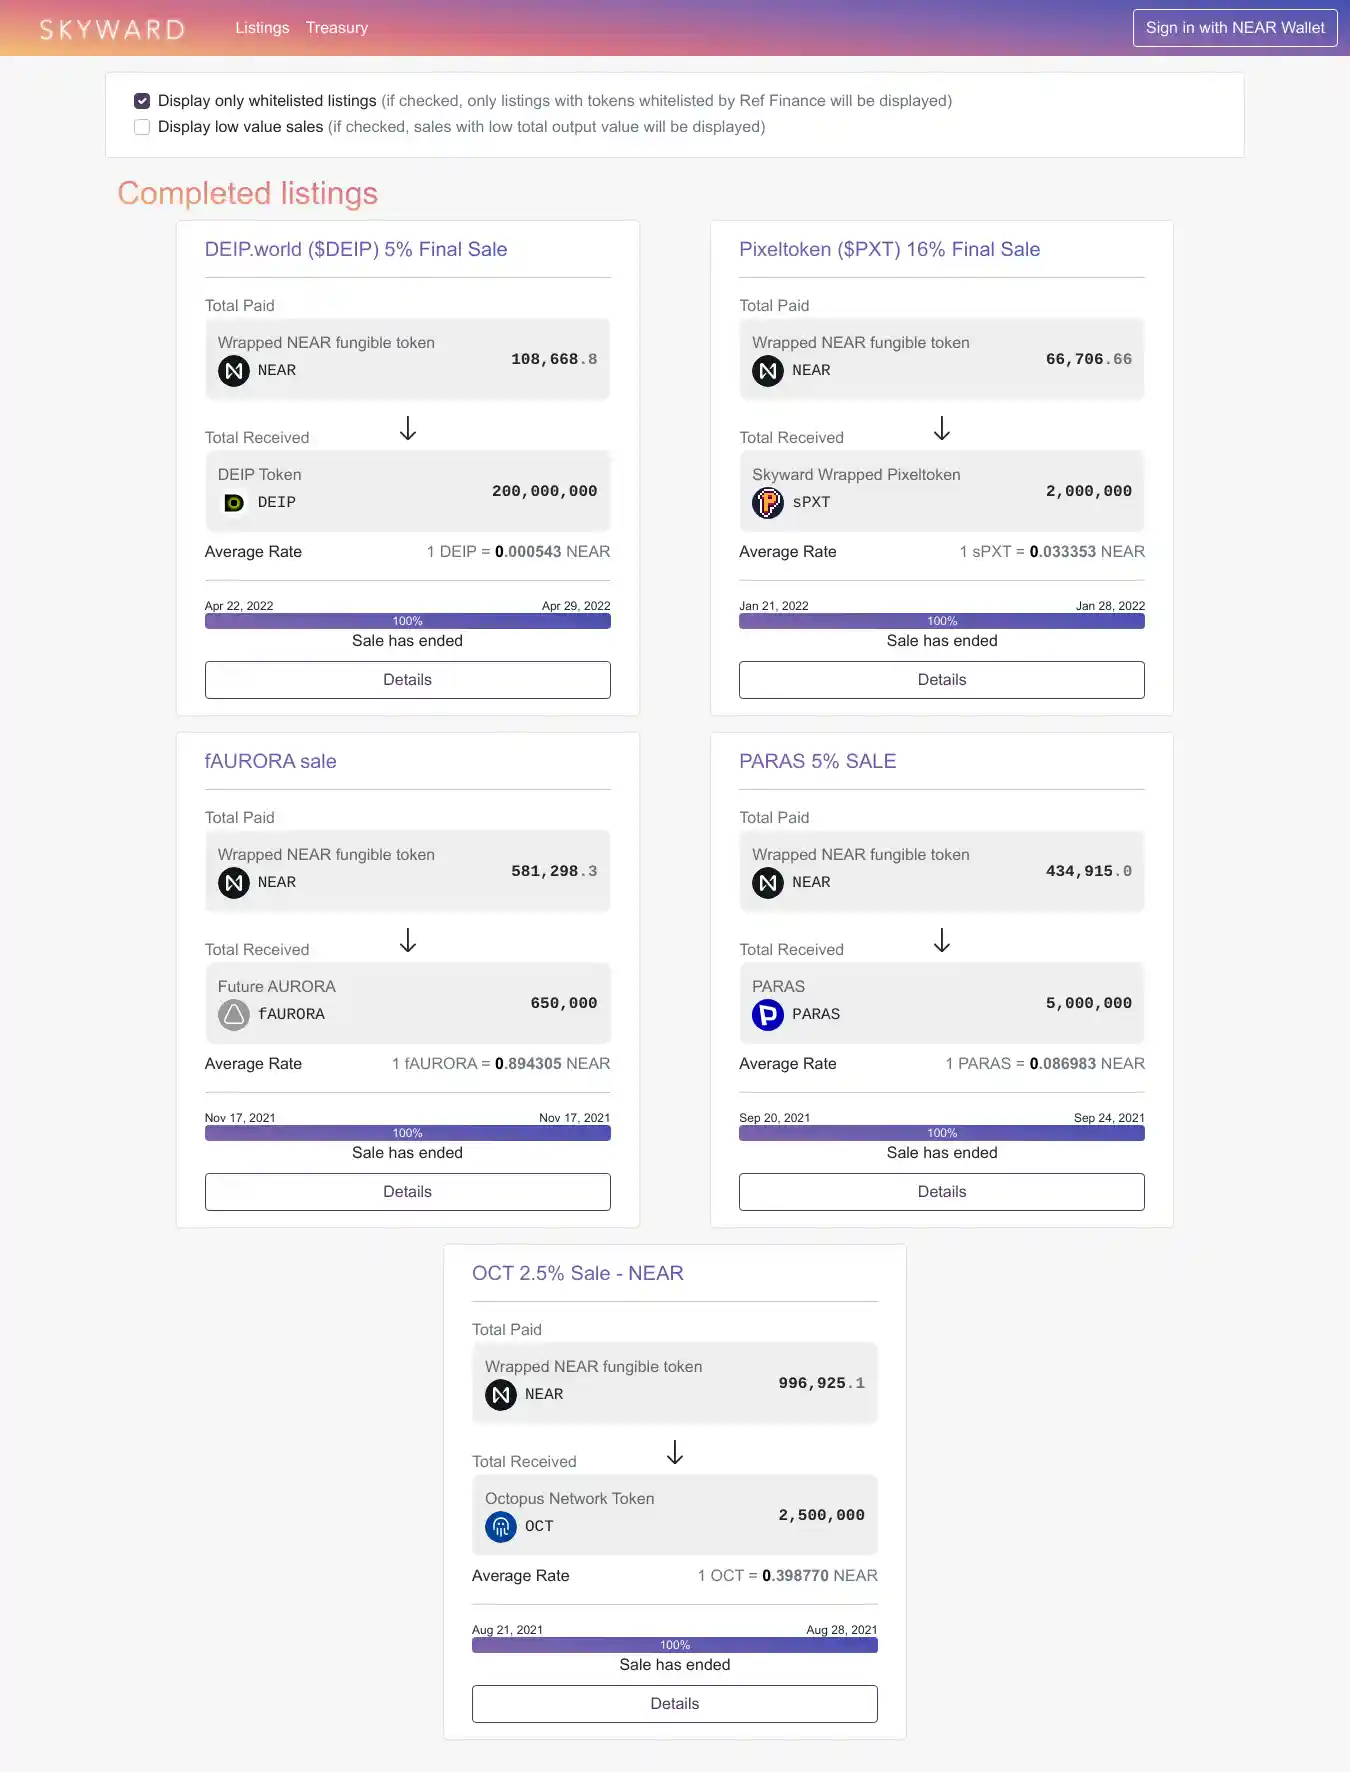Enable Display low value sales checkbox
The height and width of the screenshot is (1772, 1350).
(x=142, y=127)
